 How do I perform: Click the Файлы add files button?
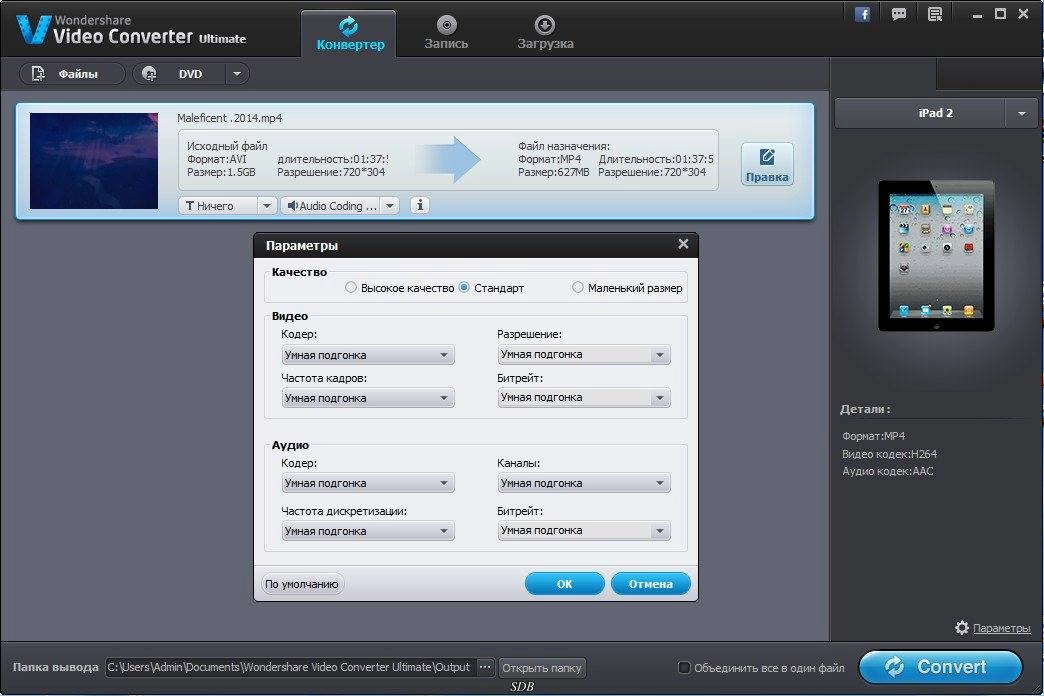pos(72,74)
